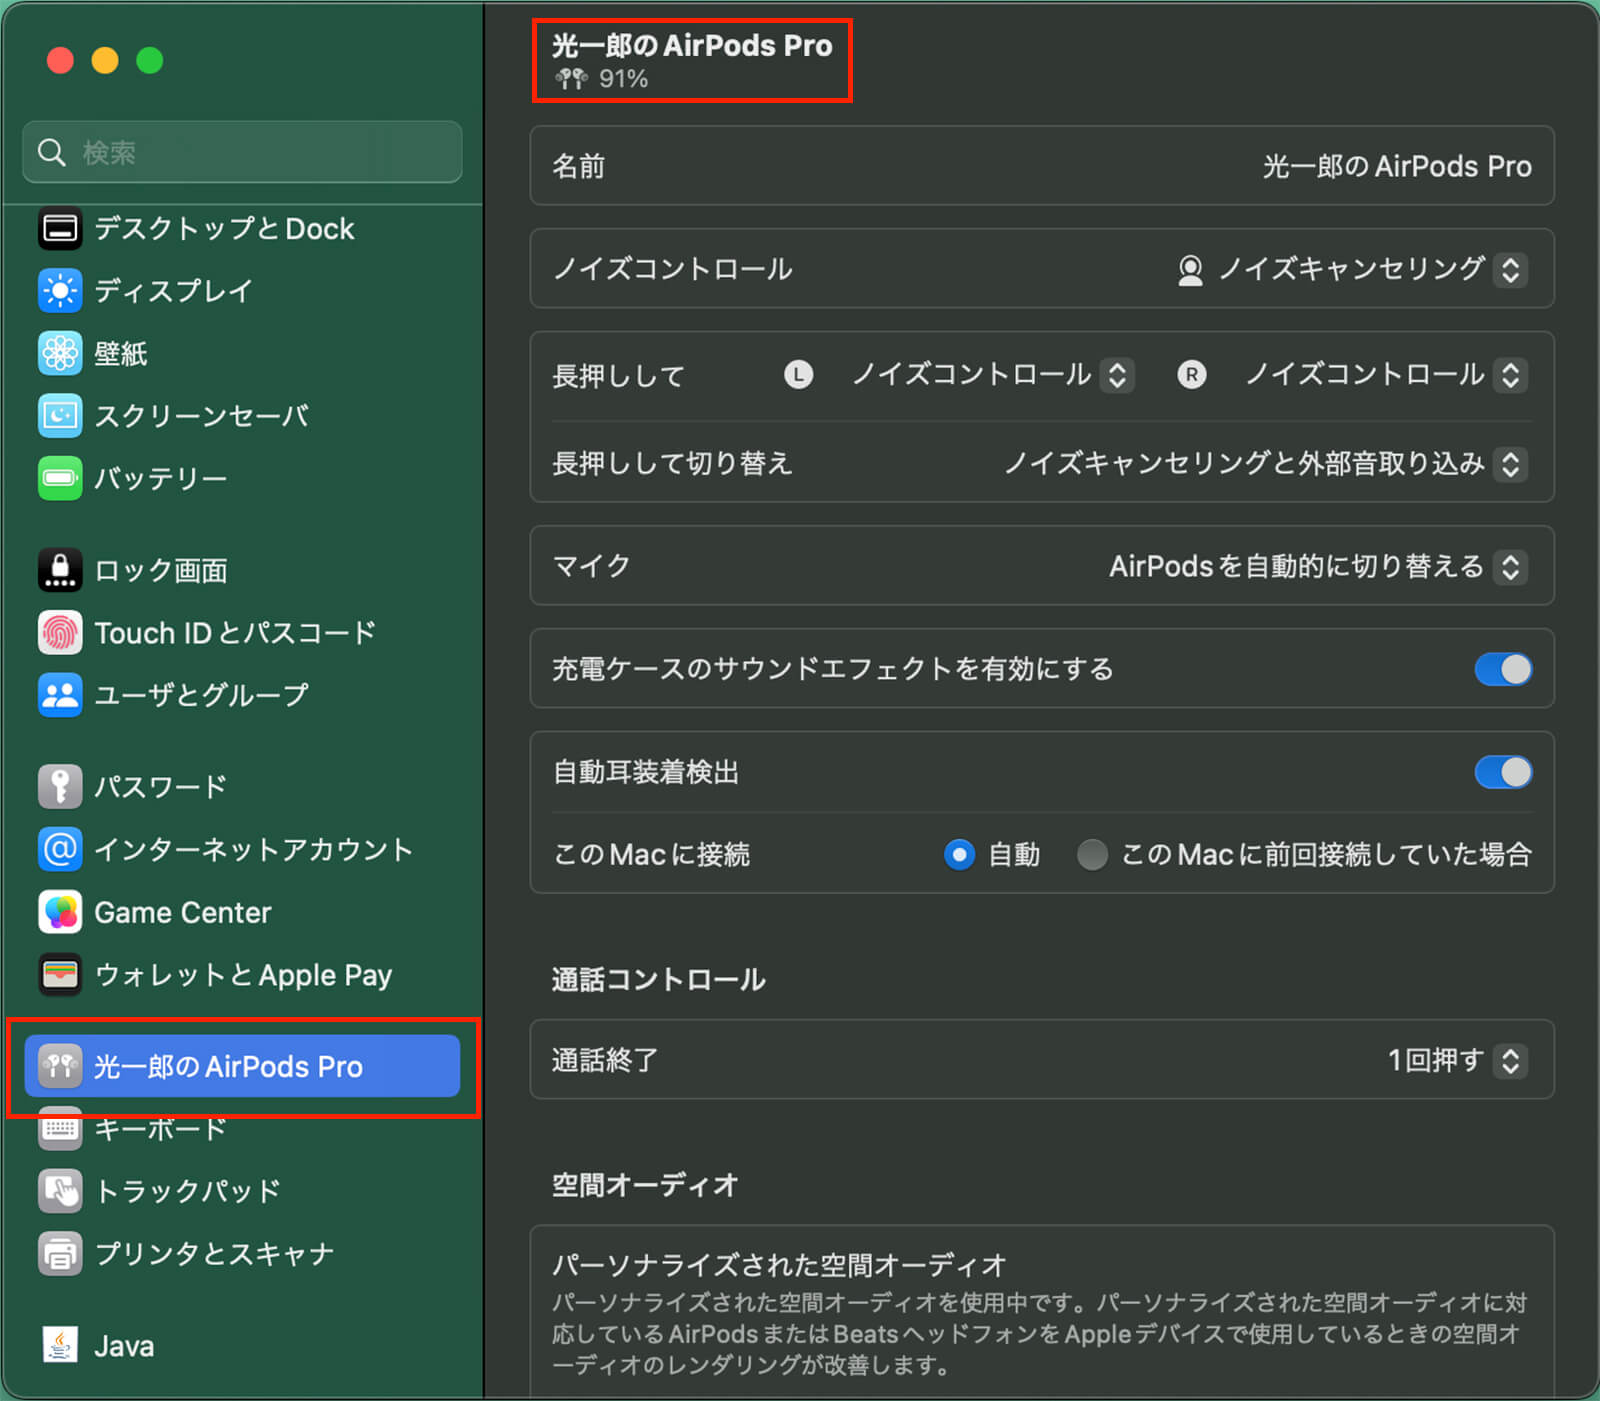Select Game Center in the sidebar
This screenshot has width=1600, height=1401.
point(183,912)
